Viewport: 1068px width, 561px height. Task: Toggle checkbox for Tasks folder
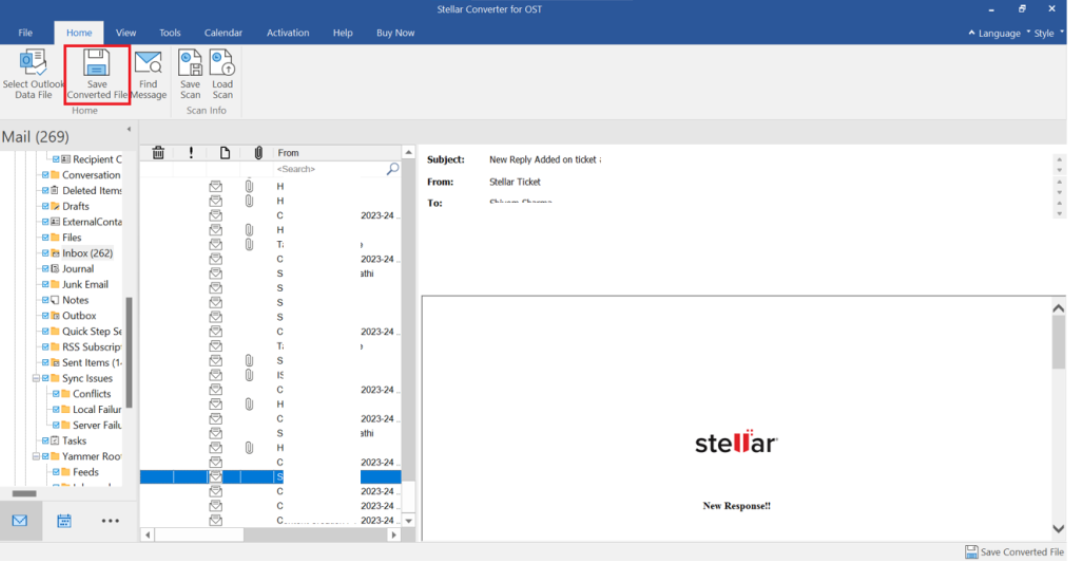pos(46,440)
